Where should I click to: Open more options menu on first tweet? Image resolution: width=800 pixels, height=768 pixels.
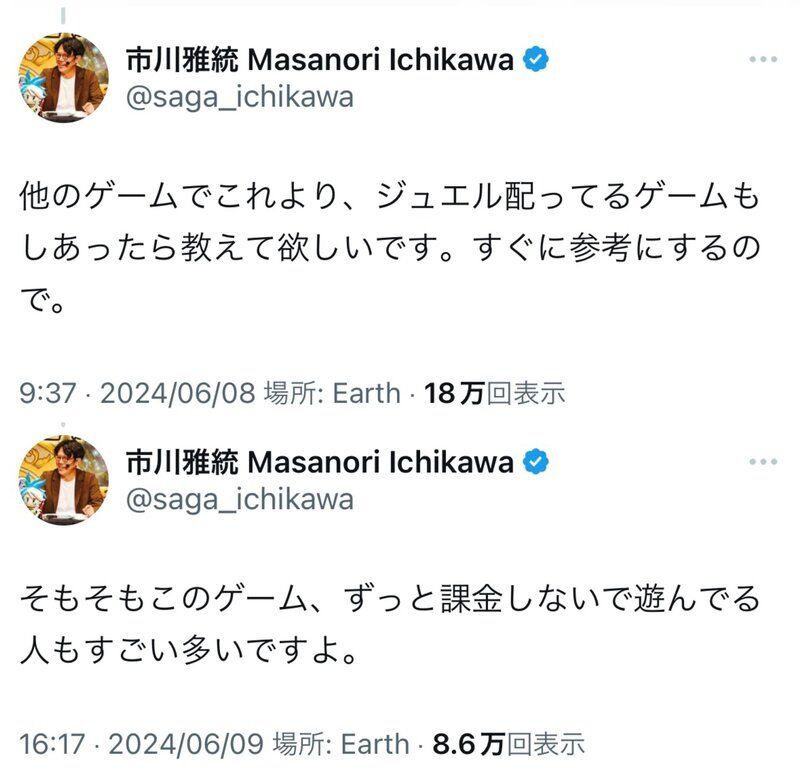(763, 60)
